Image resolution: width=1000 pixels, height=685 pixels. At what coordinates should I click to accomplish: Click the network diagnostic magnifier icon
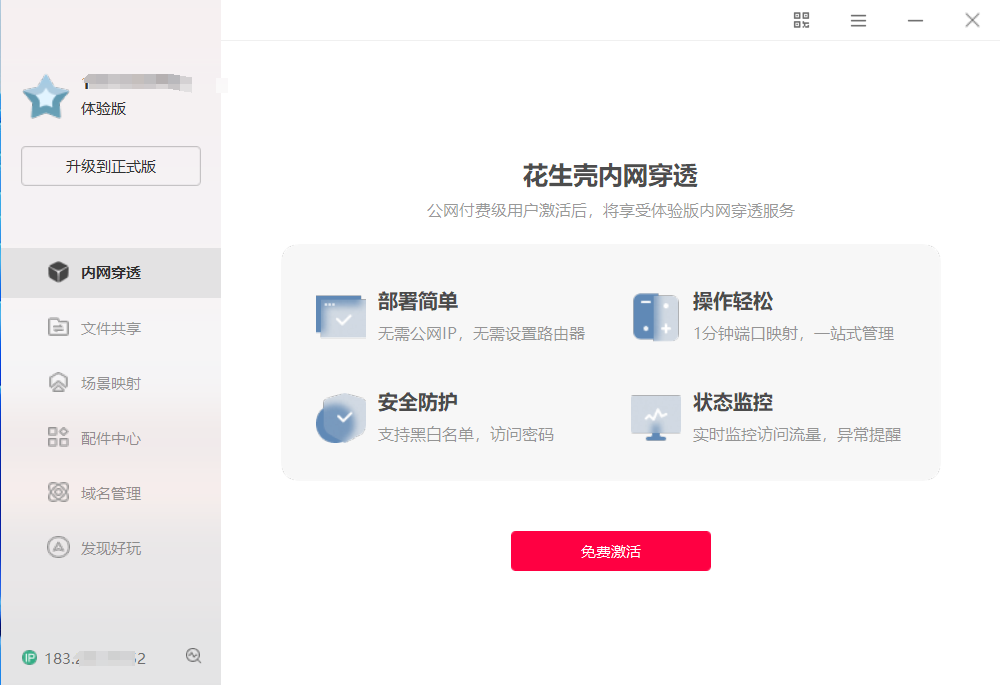194,656
